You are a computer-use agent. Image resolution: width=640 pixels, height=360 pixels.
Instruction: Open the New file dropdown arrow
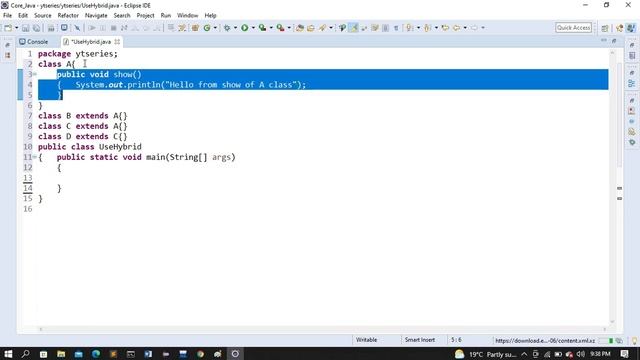[x=17, y=28]
